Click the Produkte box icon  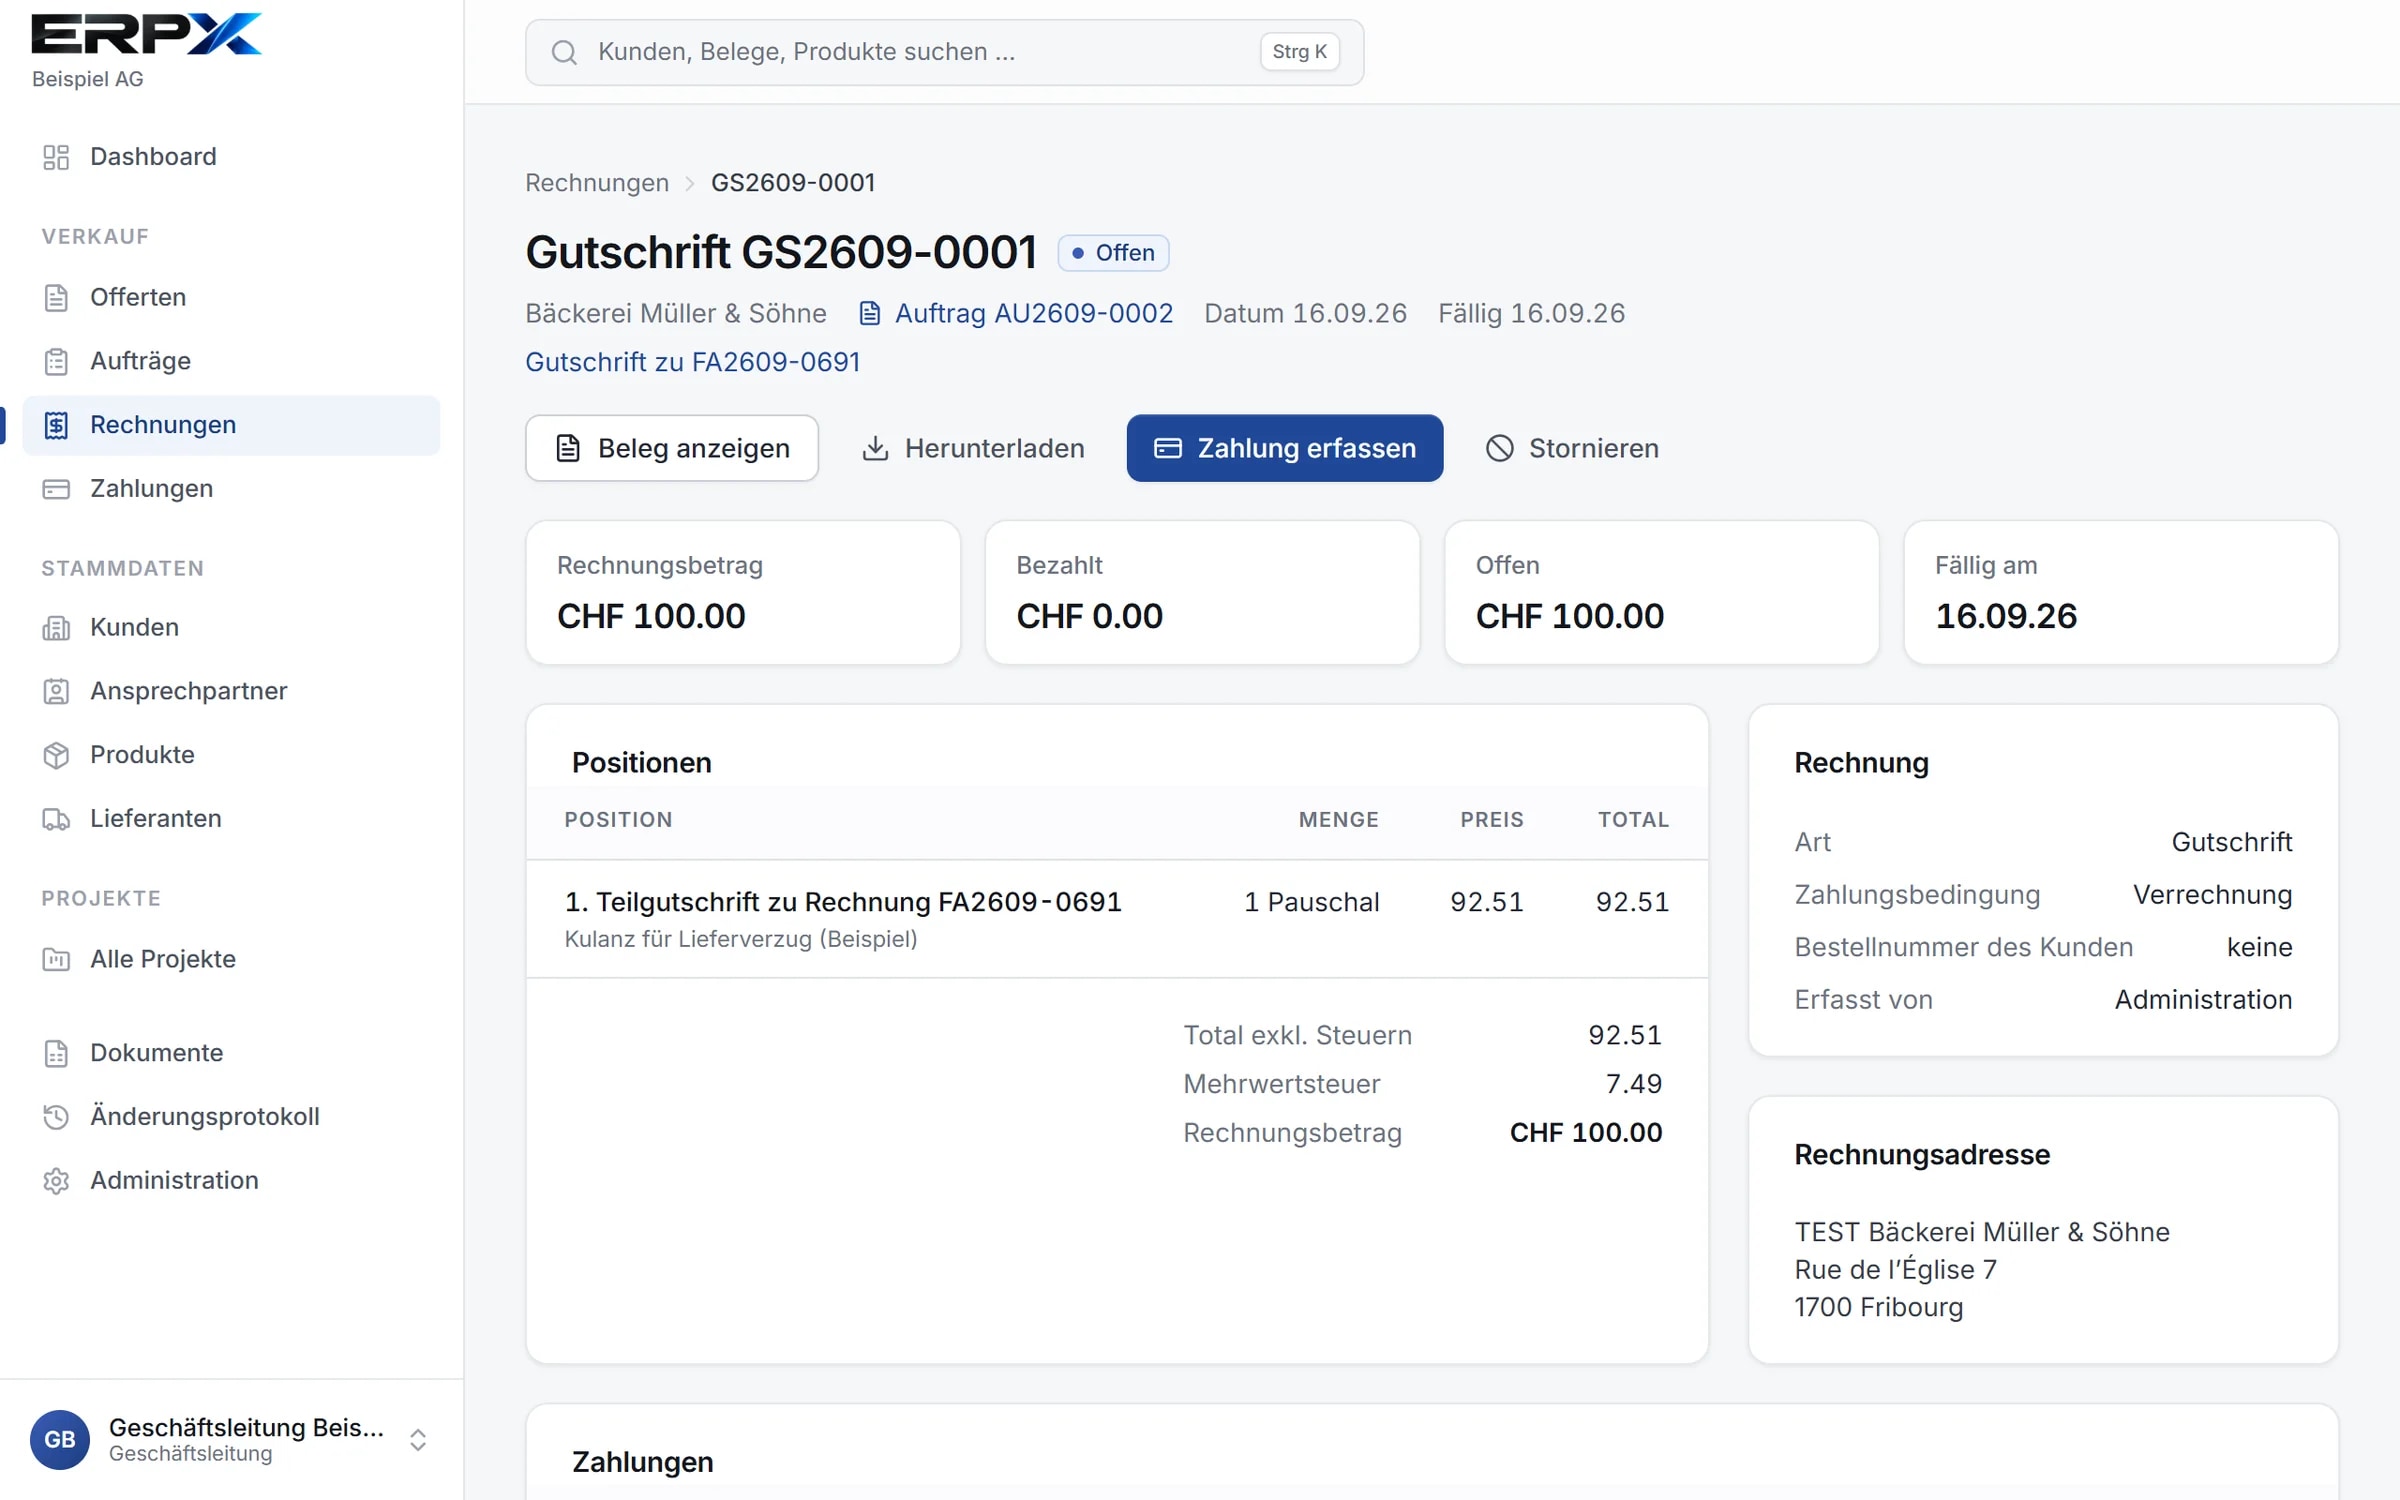(x=56, y=755)
